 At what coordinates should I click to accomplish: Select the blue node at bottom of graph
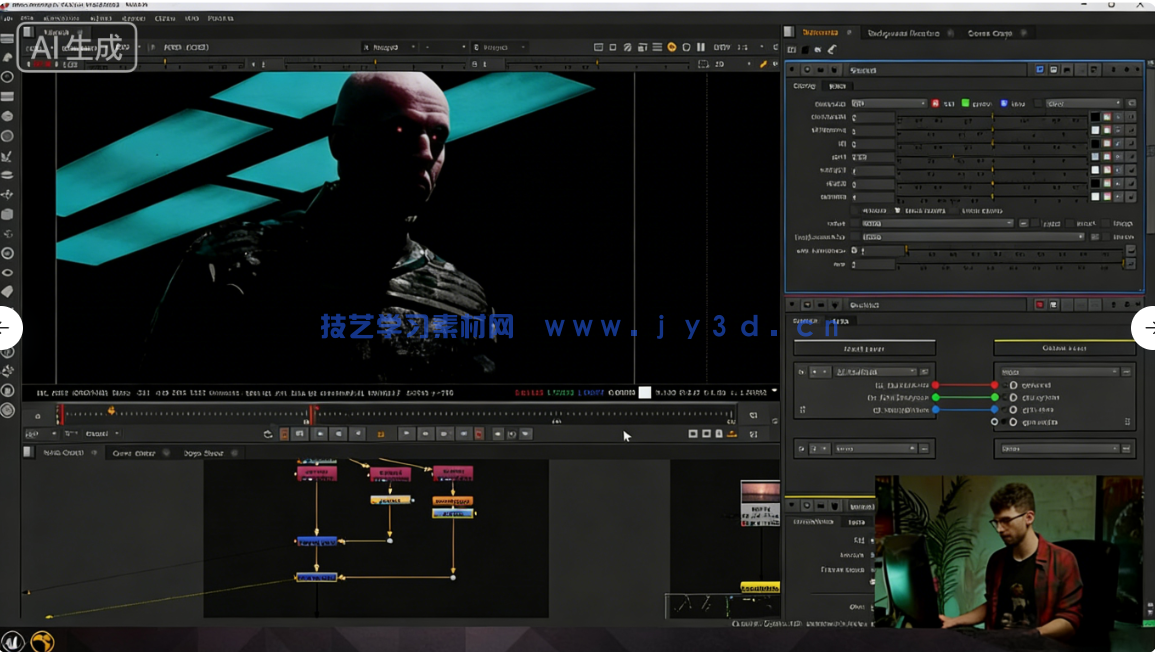click(316, 577)
